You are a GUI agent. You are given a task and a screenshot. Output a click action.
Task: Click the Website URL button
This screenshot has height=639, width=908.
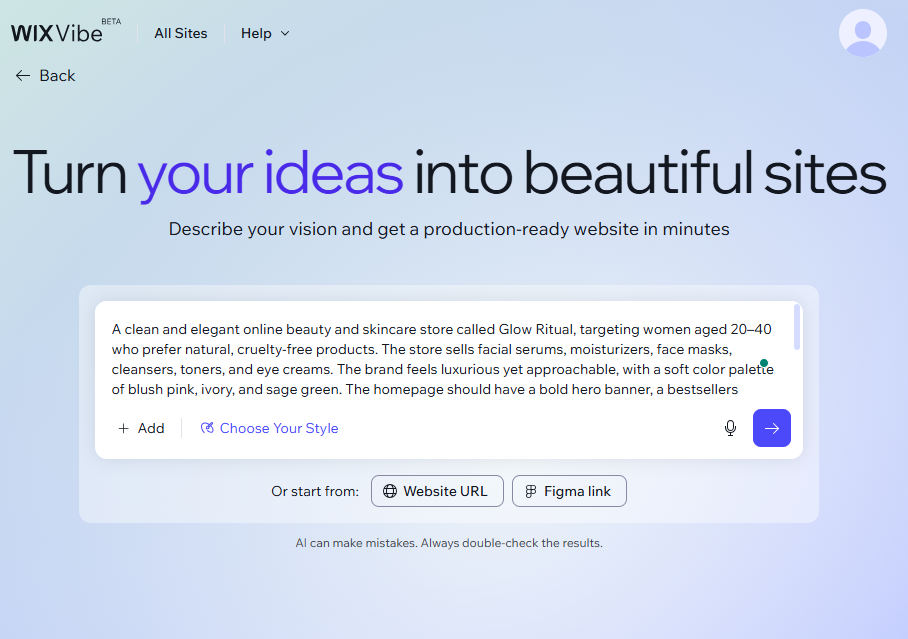pyautogui.click(x=437, y=491)
